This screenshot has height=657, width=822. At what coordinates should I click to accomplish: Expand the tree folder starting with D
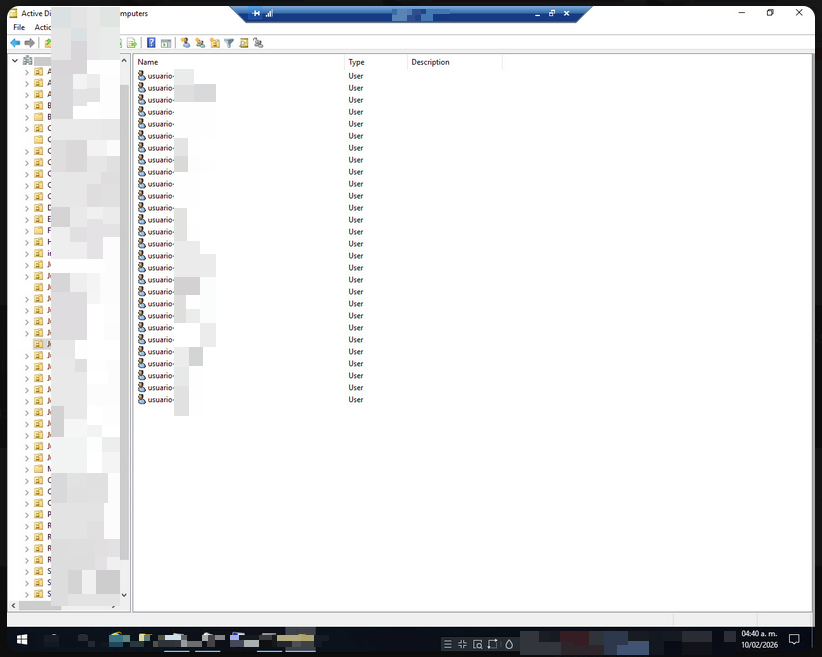coord(27,208)
